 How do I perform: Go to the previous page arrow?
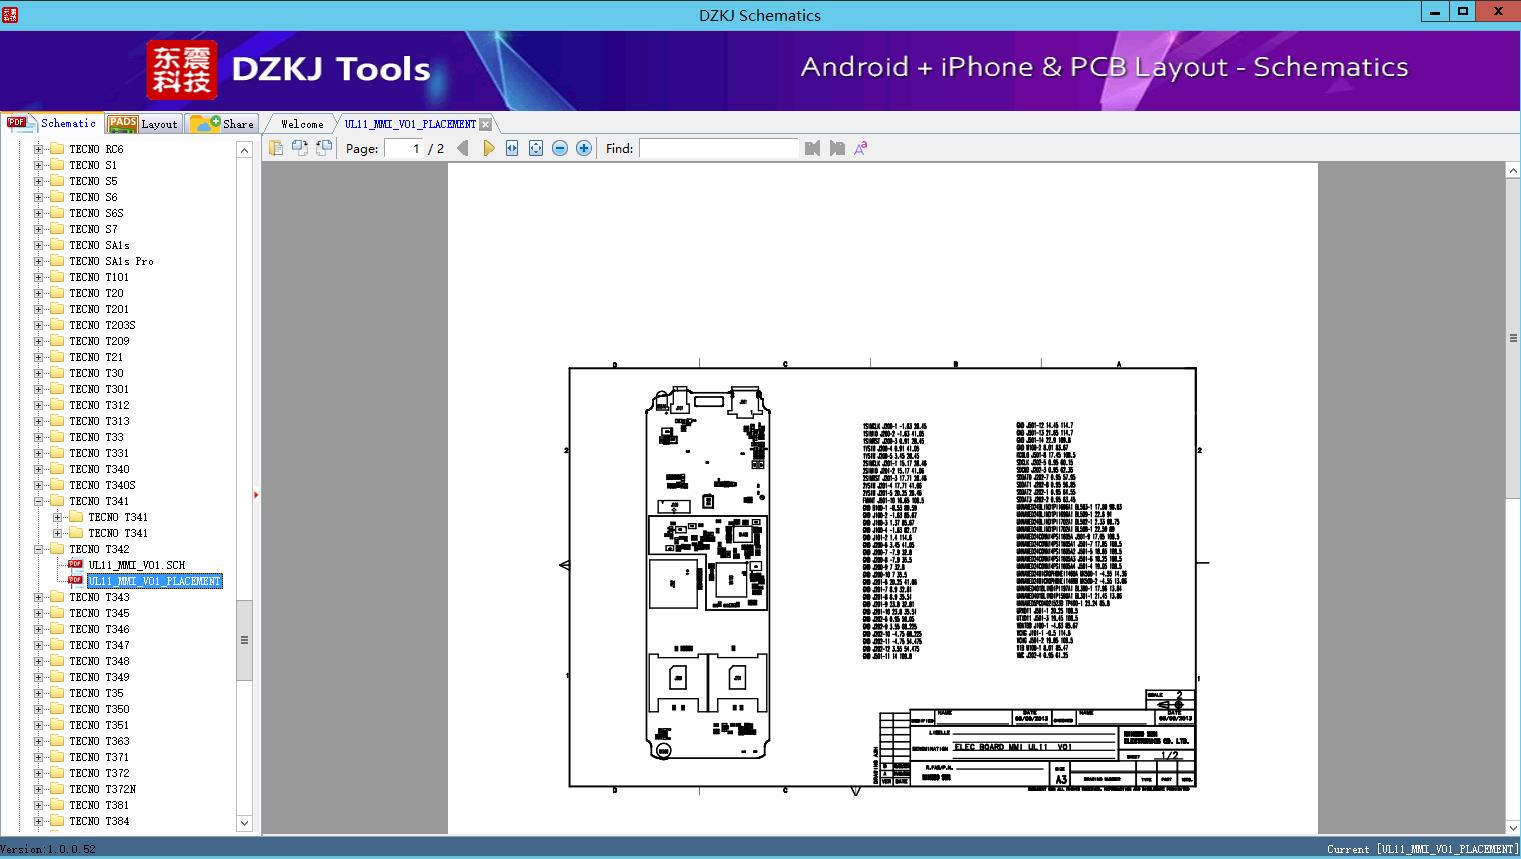pyautogui.click(x=463, y=148)
